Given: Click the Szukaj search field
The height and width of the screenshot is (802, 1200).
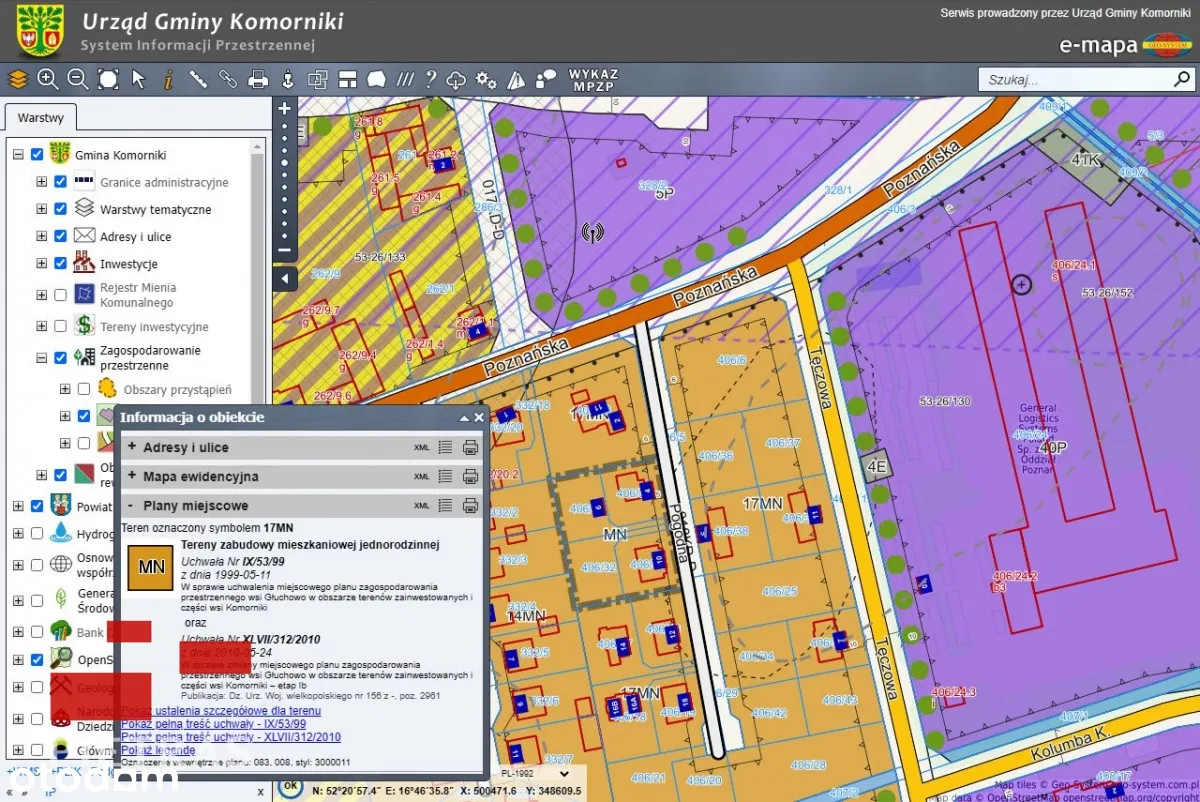Looking at the screenshot, I should click(1060, 80).
